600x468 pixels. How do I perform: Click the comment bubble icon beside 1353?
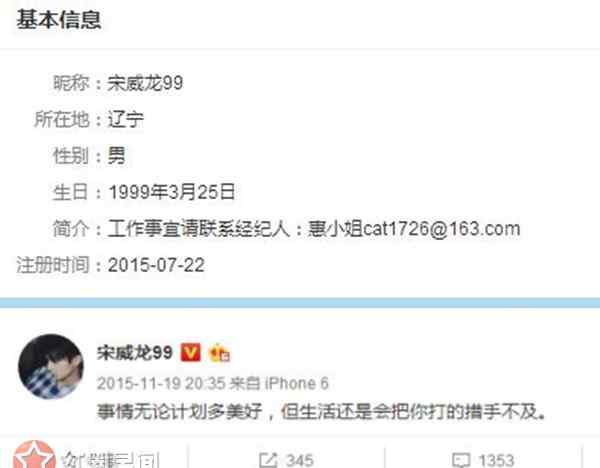[x=461, y=460]
